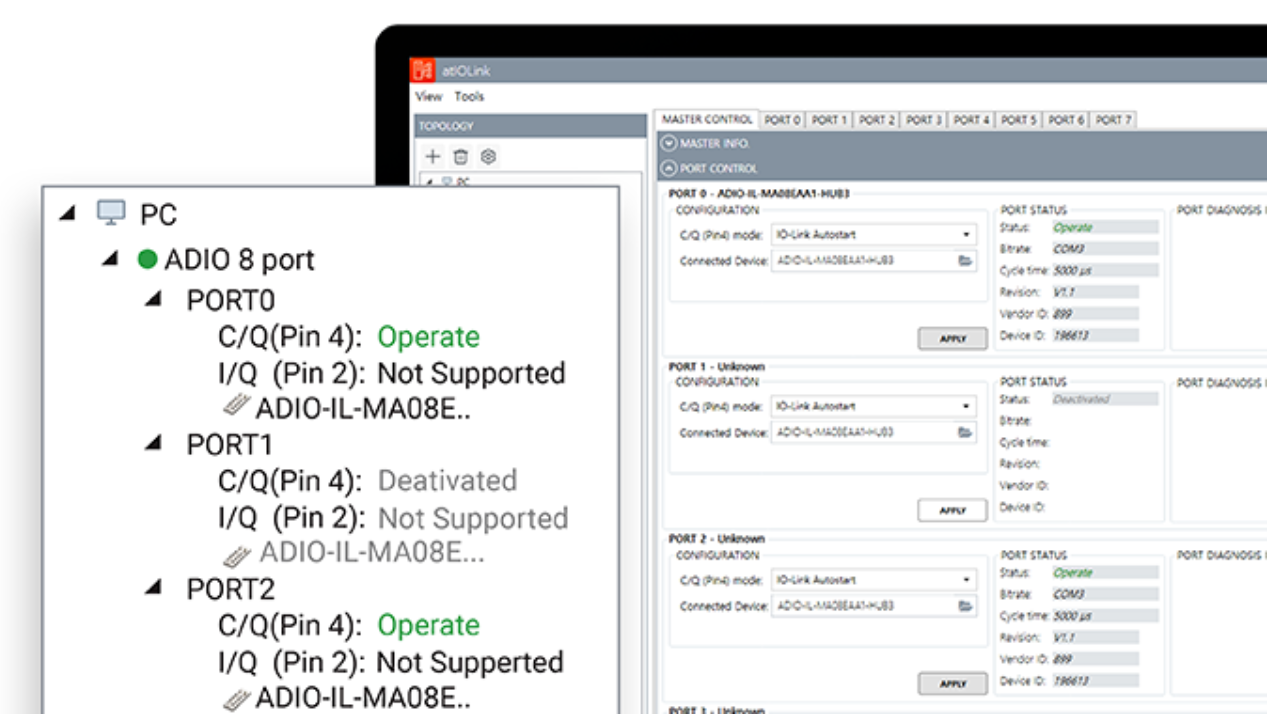Collapse the PORT CONTROL section
1269x723 pixels.
(670, 168)
